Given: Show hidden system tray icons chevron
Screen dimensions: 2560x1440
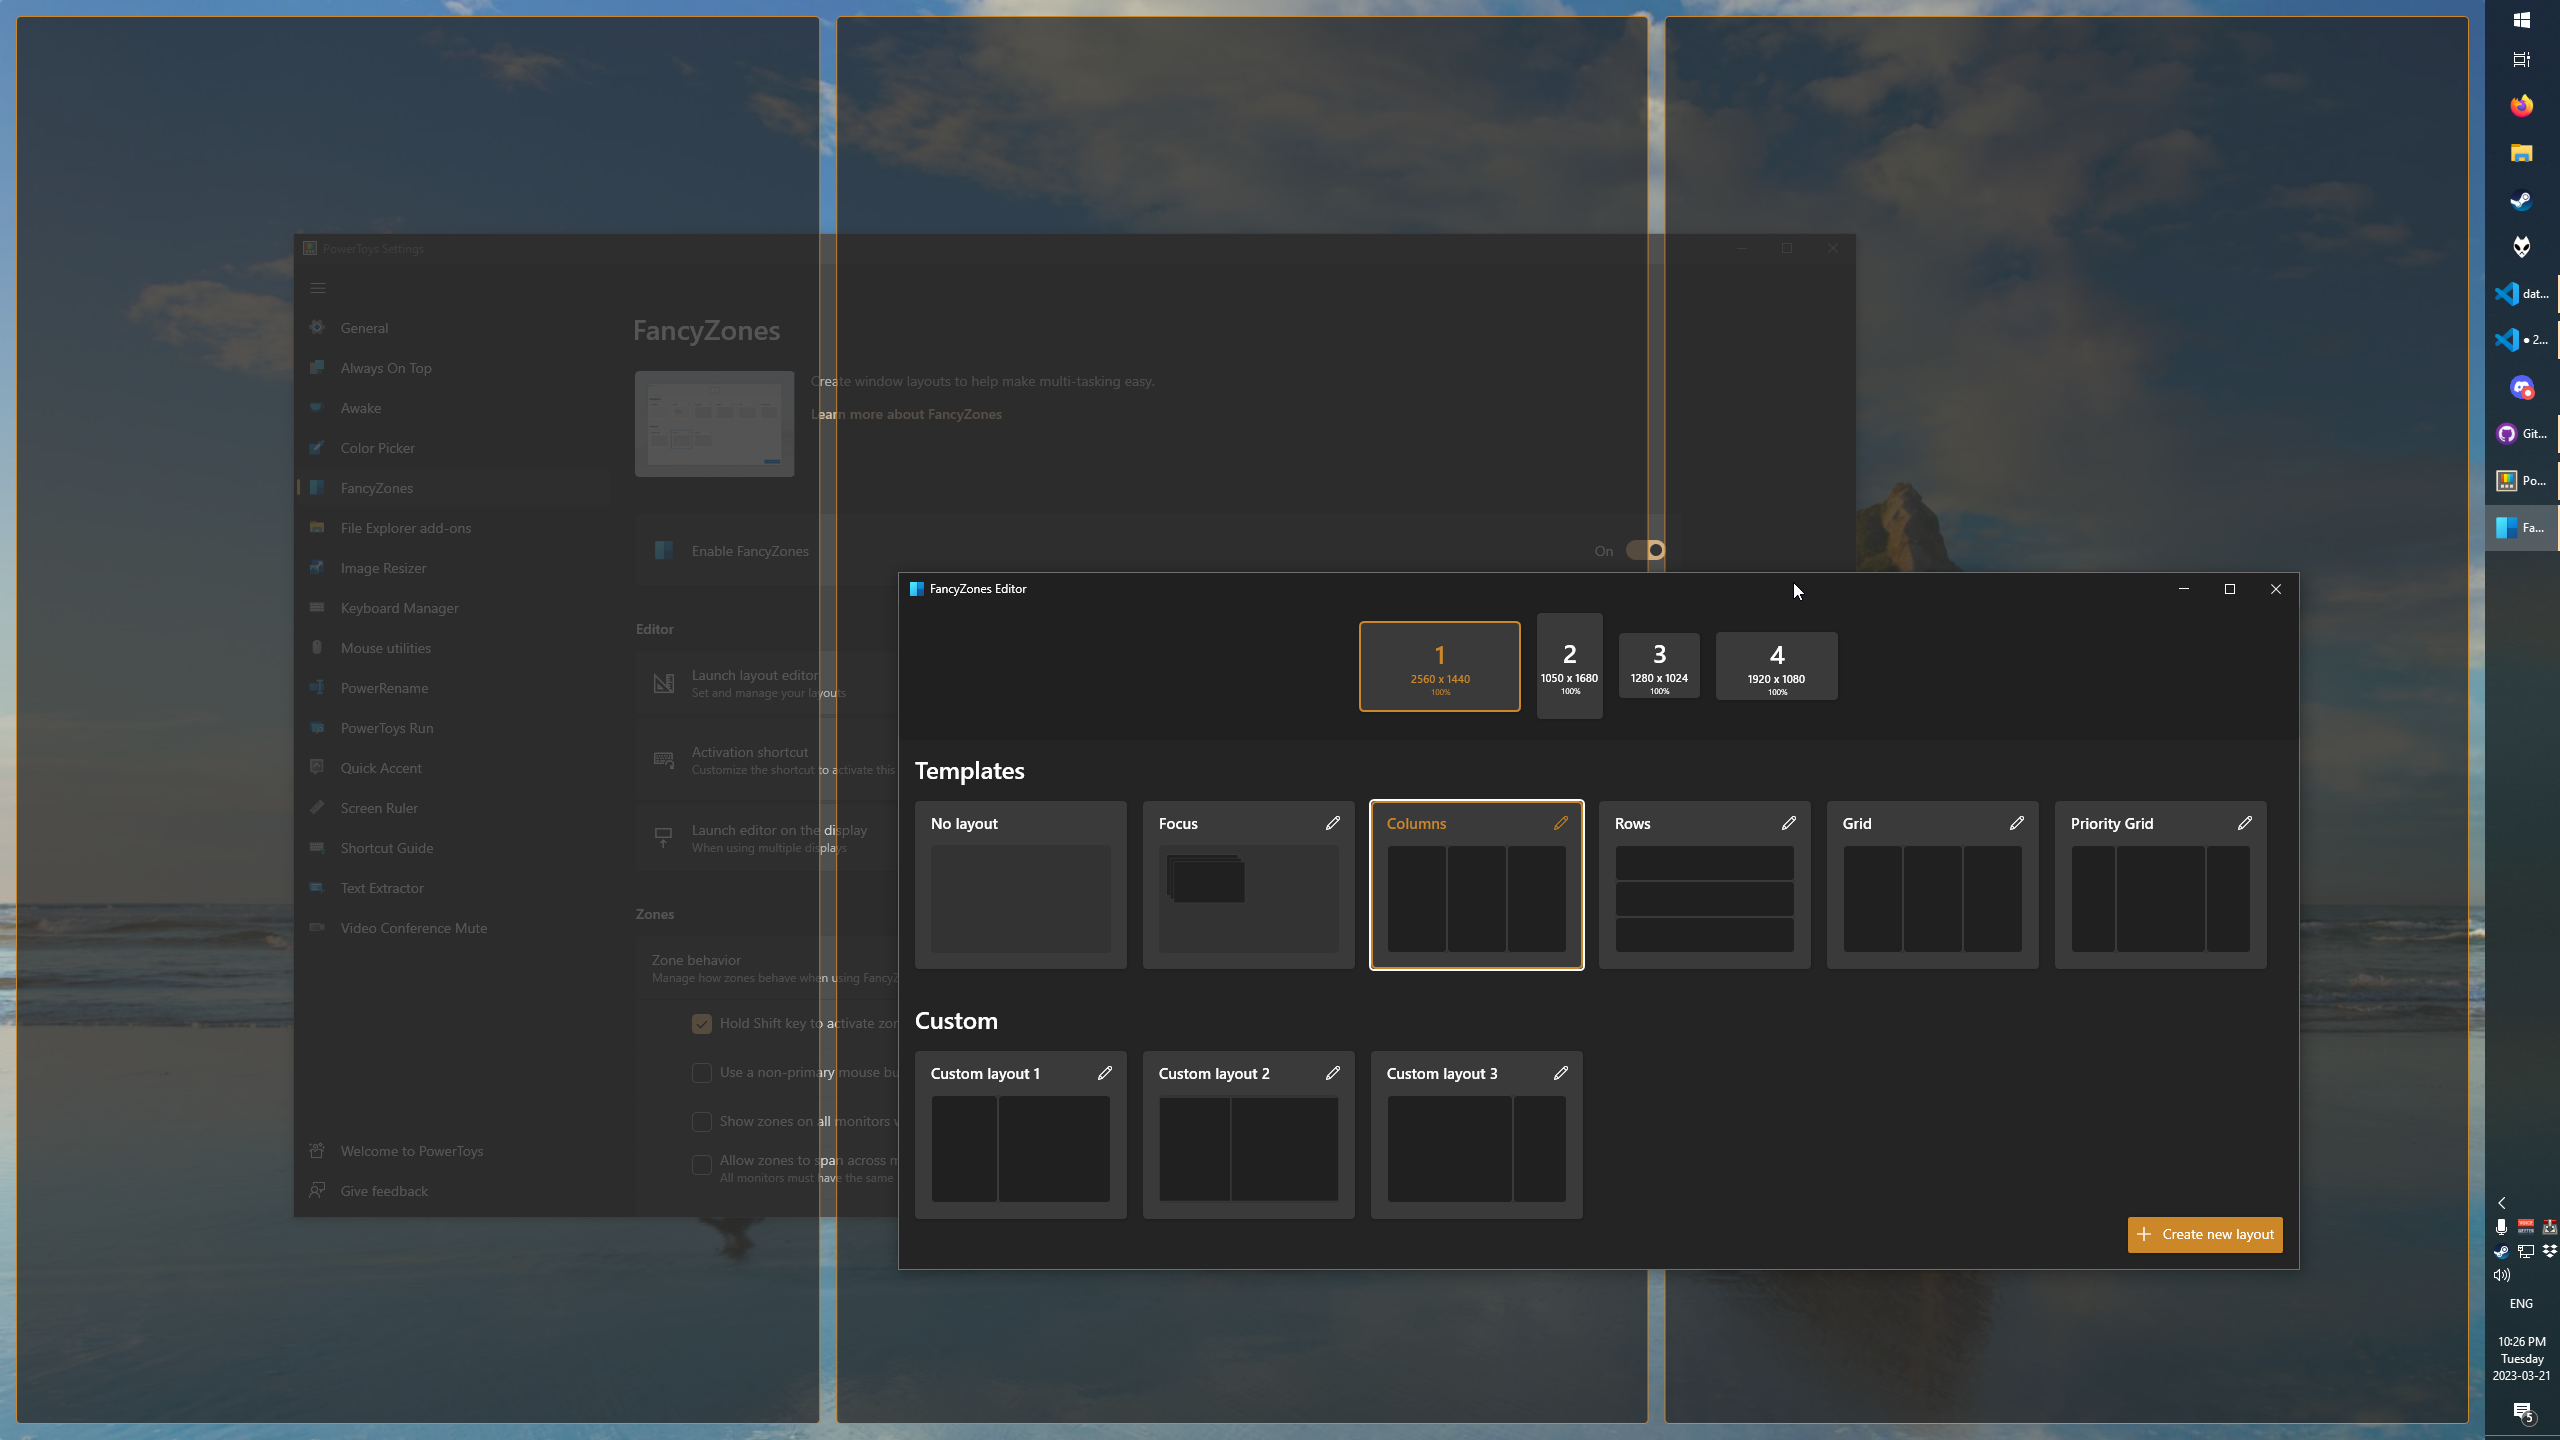Looking at the screenshot, I should coord(2502,1203).
